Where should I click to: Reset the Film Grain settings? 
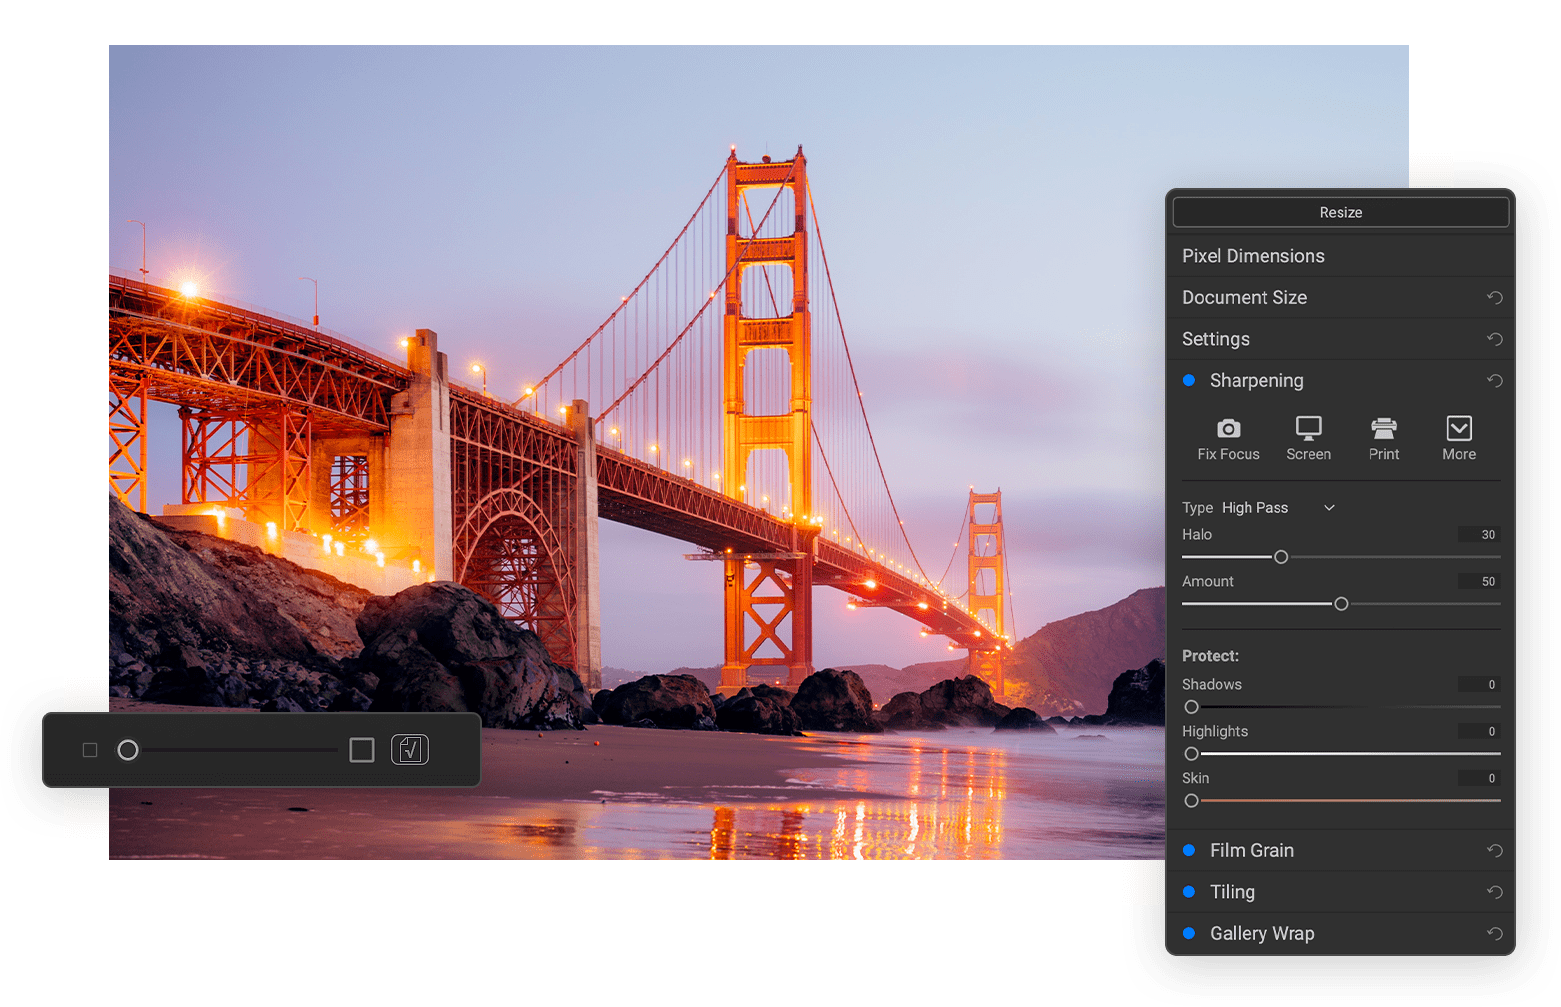1495,850
